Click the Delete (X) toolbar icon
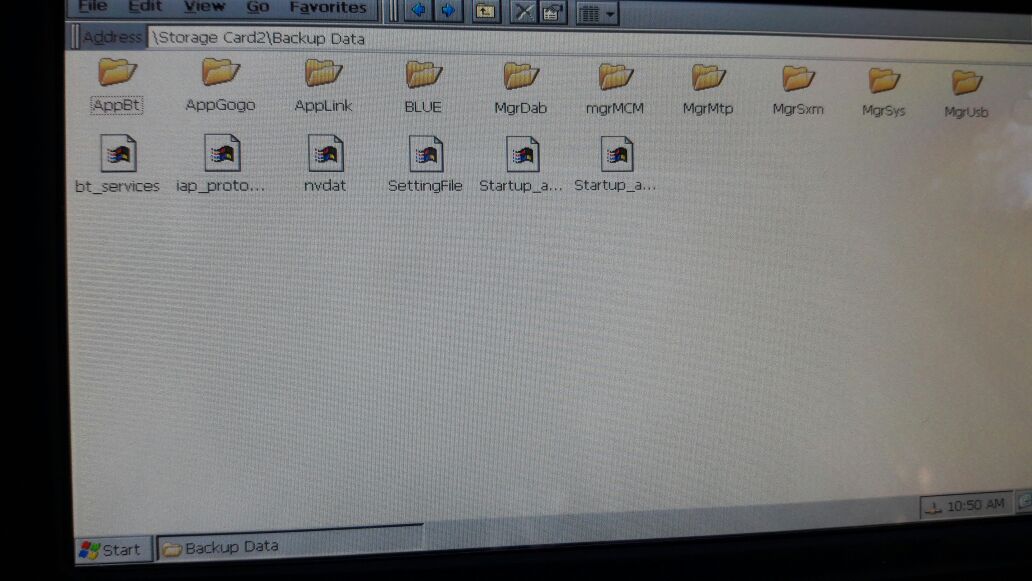 pyautogui.click(x=523, y=12)
